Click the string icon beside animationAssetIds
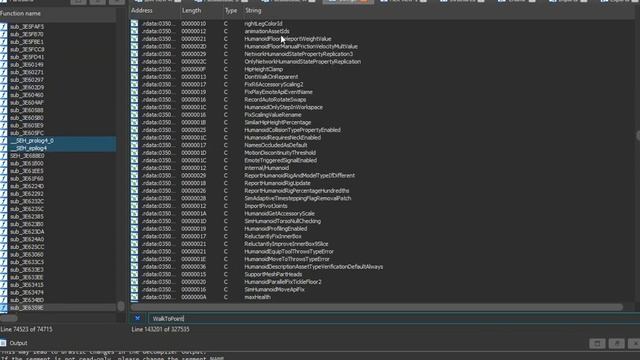The image size is (640, 360). [134, 31]
